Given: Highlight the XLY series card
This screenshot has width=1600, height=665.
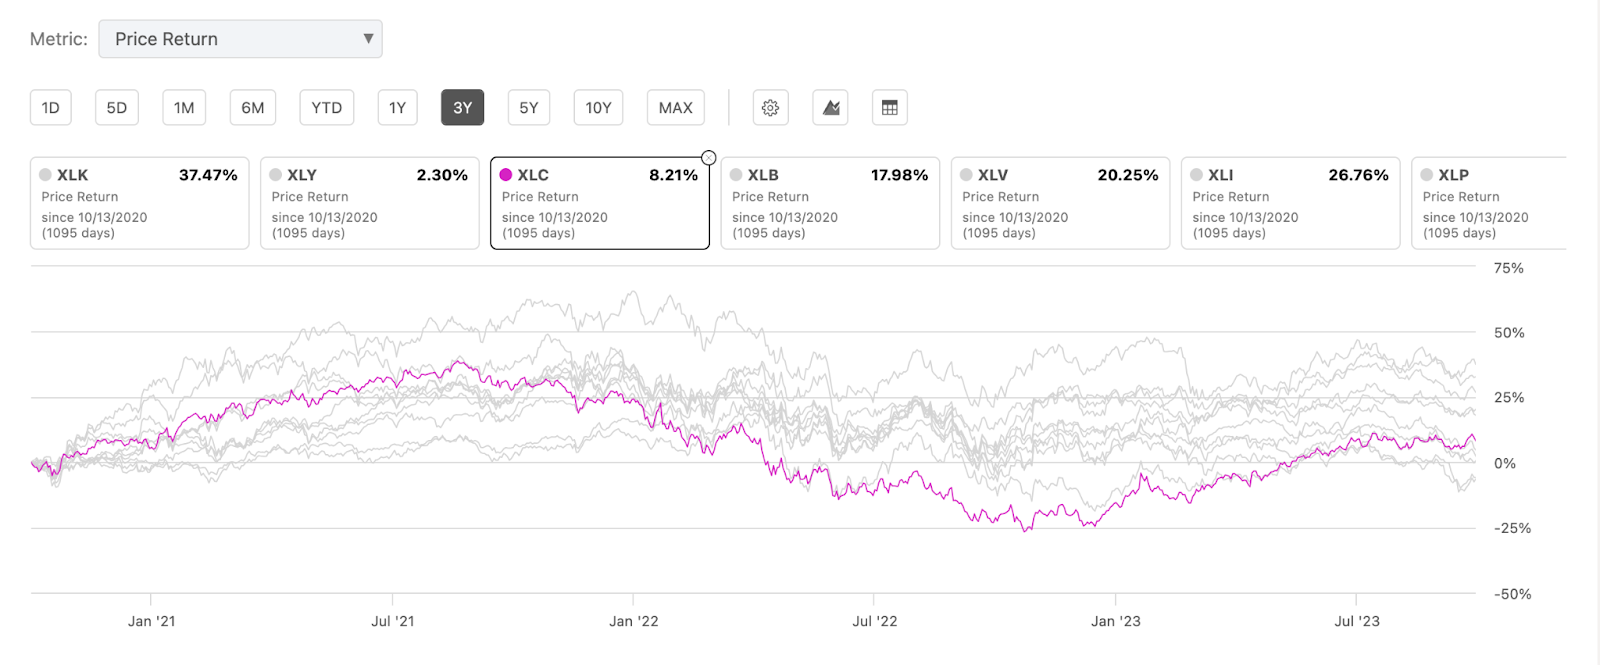Looking at the screenshot, I should pyautogui.click(x=369, y=203).
